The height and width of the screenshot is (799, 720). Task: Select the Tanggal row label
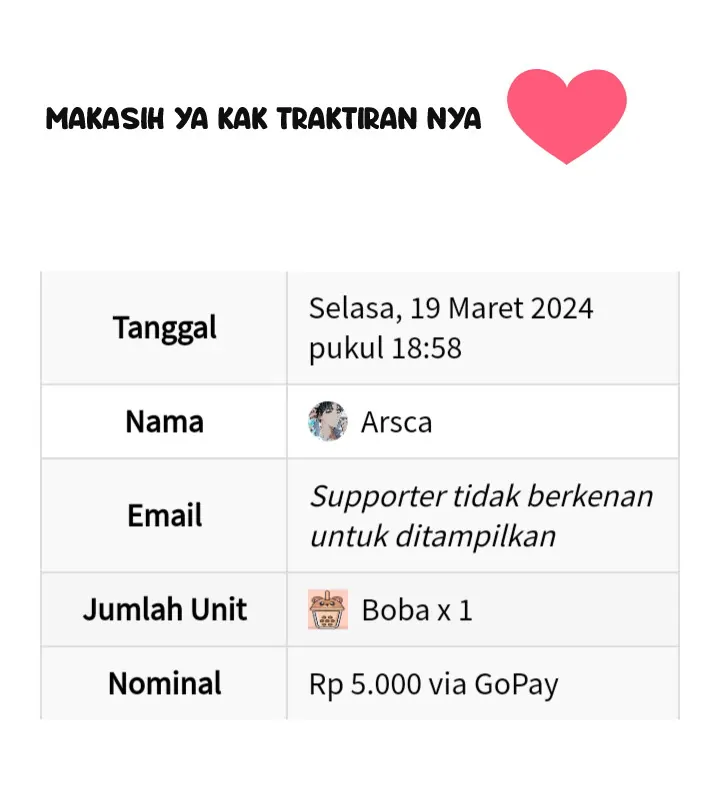pyautogui.click(x=165, y=328)
